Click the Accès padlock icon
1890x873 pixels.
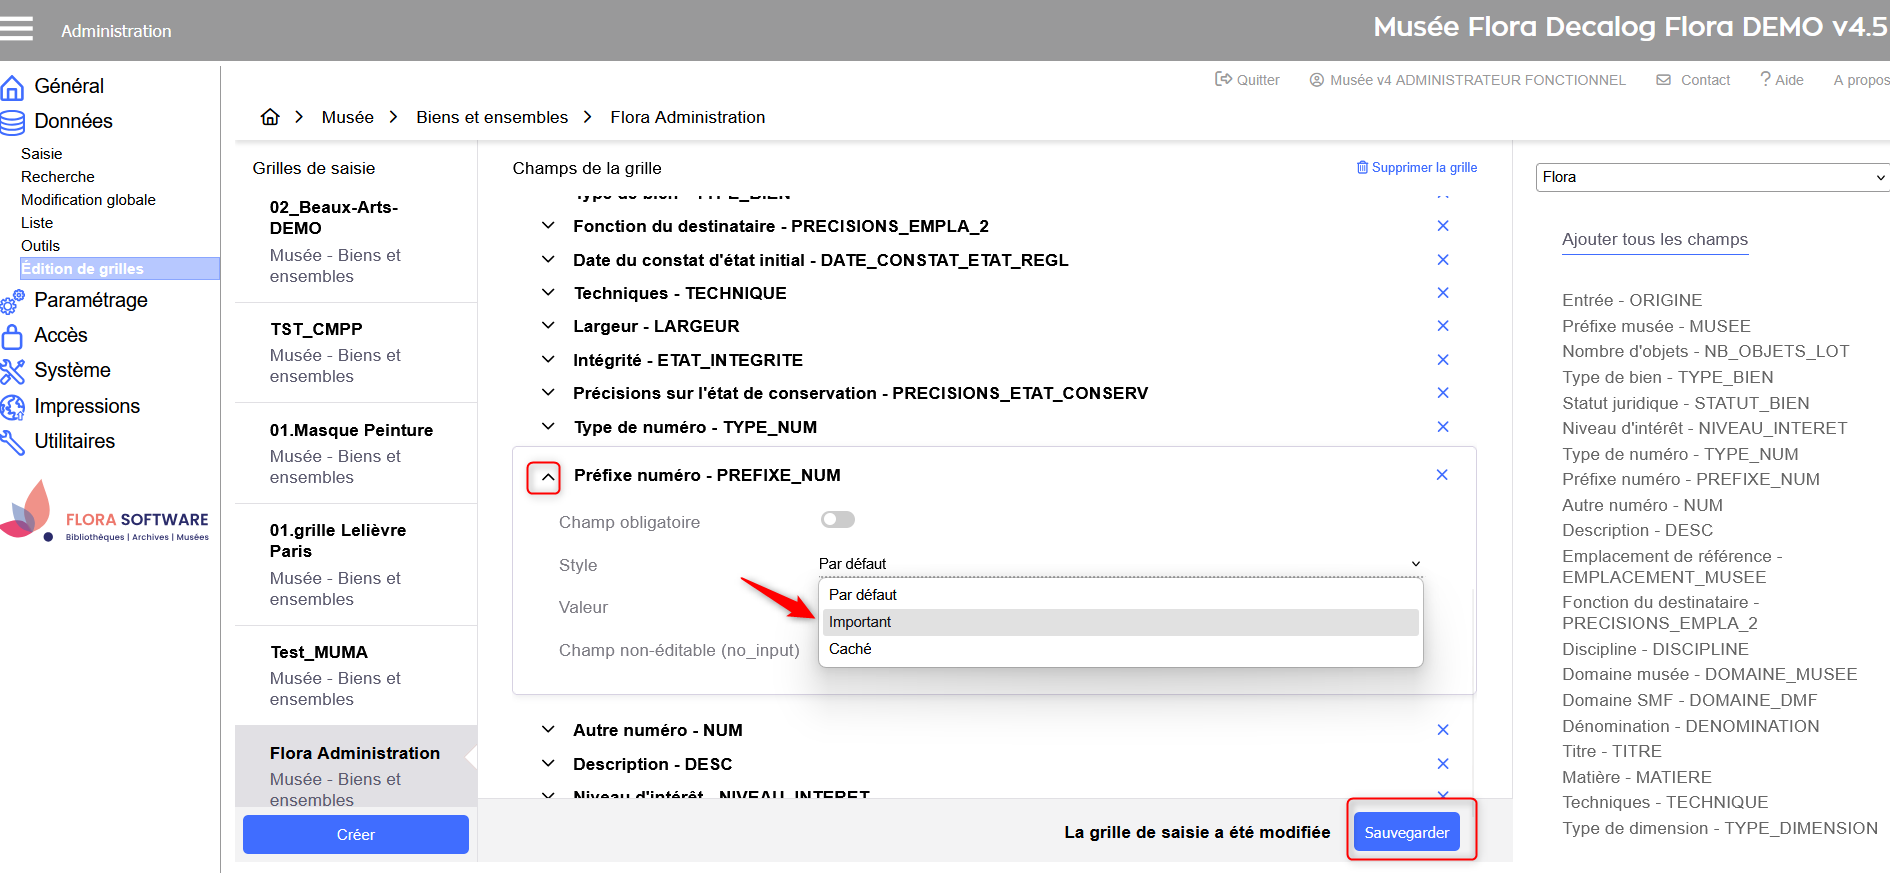pyautogui.click(x=13, y=336)
